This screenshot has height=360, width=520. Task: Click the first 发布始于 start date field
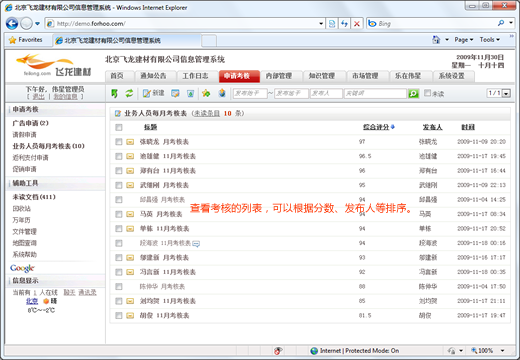click(x=250, y=94)
